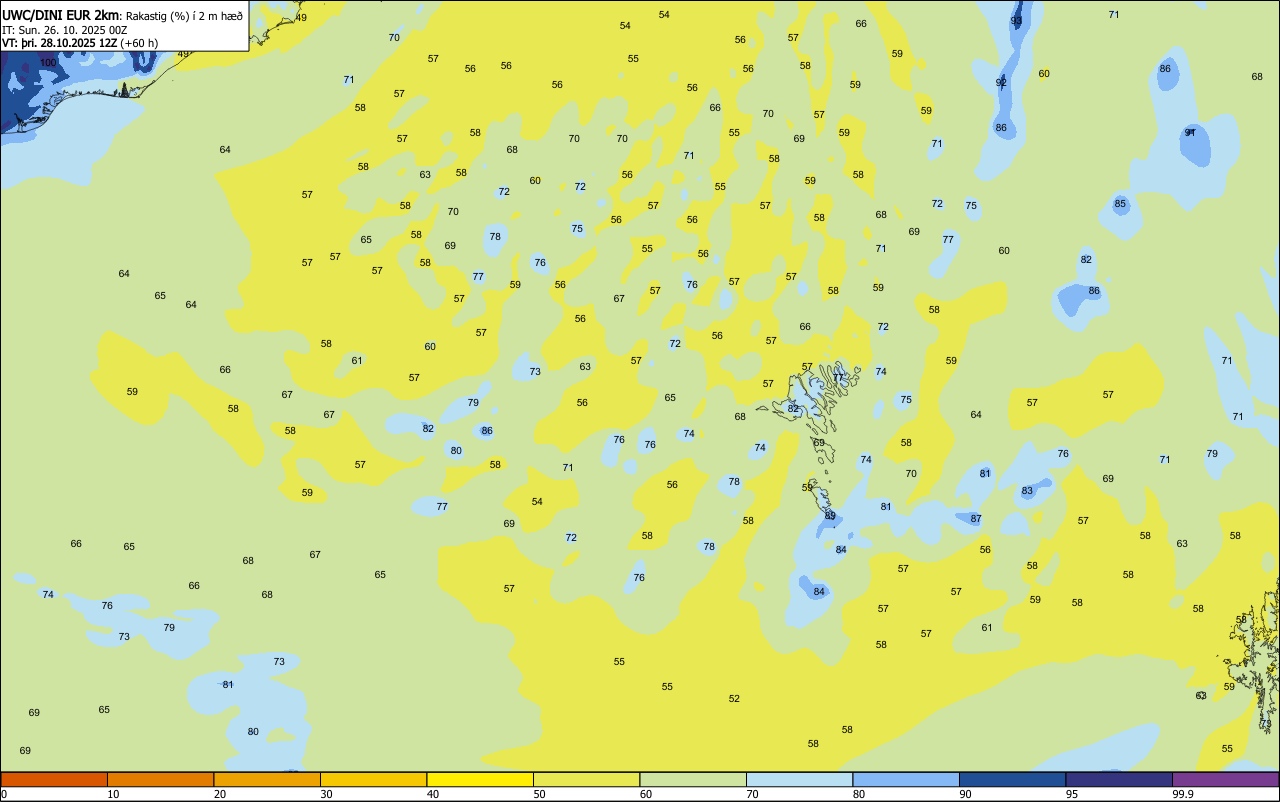Click the map value "100" in dark blue area

[x=48, y=63]
